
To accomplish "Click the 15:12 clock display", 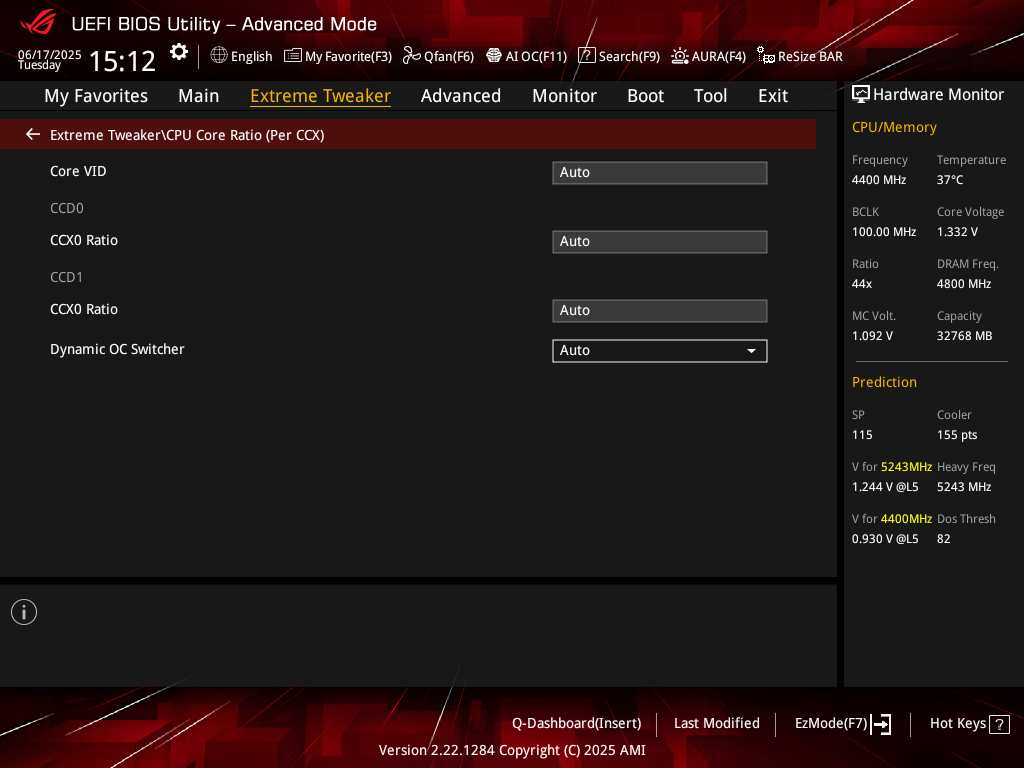I will click(122, 61).
